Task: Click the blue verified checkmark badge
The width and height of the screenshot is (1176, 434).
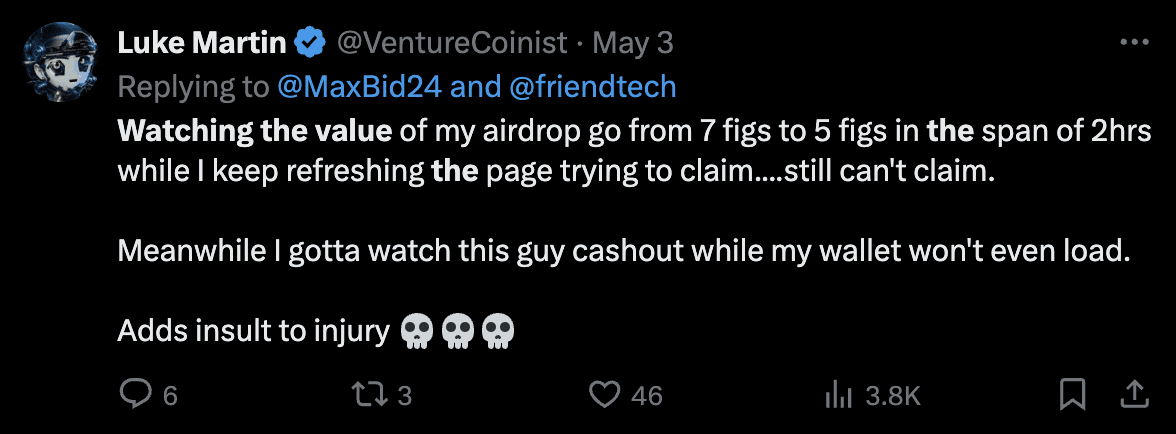Action: (311, 43)
